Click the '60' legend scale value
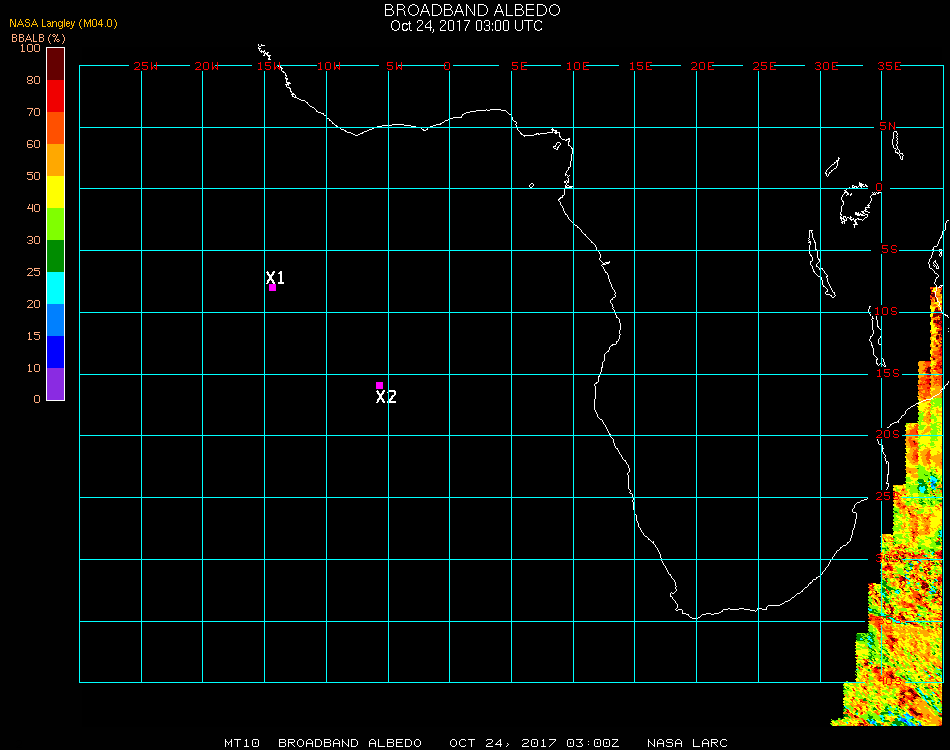This screenshot has width=950, height=750. [33, 144]
